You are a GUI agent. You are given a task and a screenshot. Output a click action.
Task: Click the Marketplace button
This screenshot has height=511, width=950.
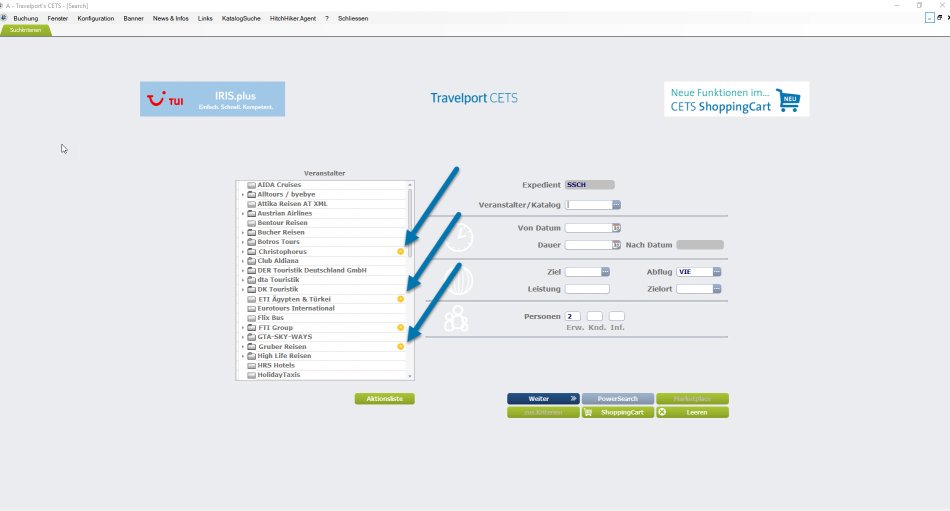(692, 399)
